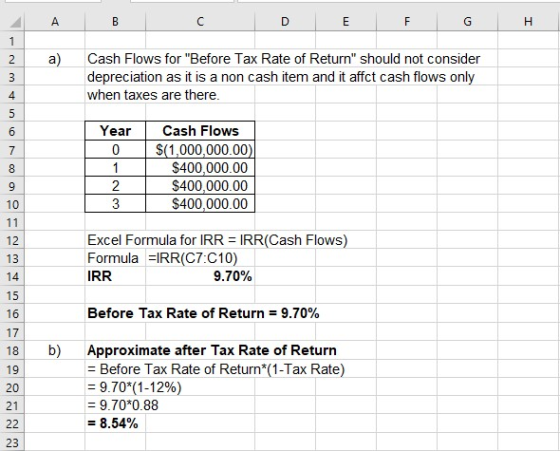Image resolution: width=560 pixels, height=451 pixels.
Task: Click "Approximate after Tax Rate of Return" heading
Action: [x=212, y=350]
